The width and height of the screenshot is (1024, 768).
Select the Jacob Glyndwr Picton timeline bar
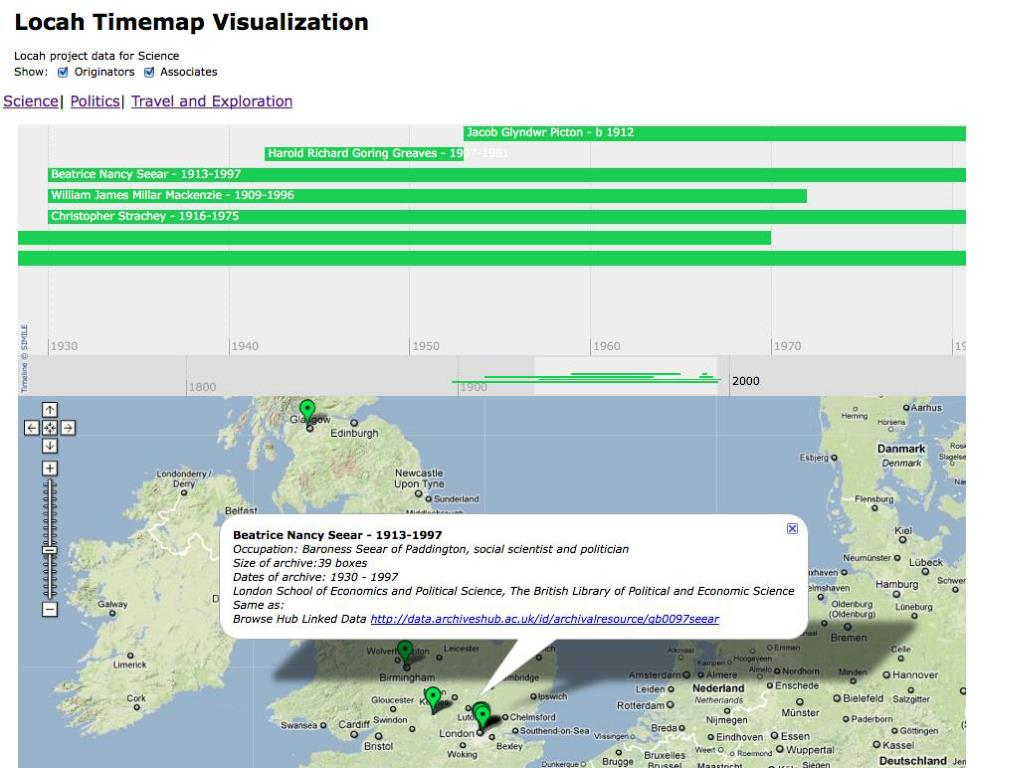(x=714, y=133)
